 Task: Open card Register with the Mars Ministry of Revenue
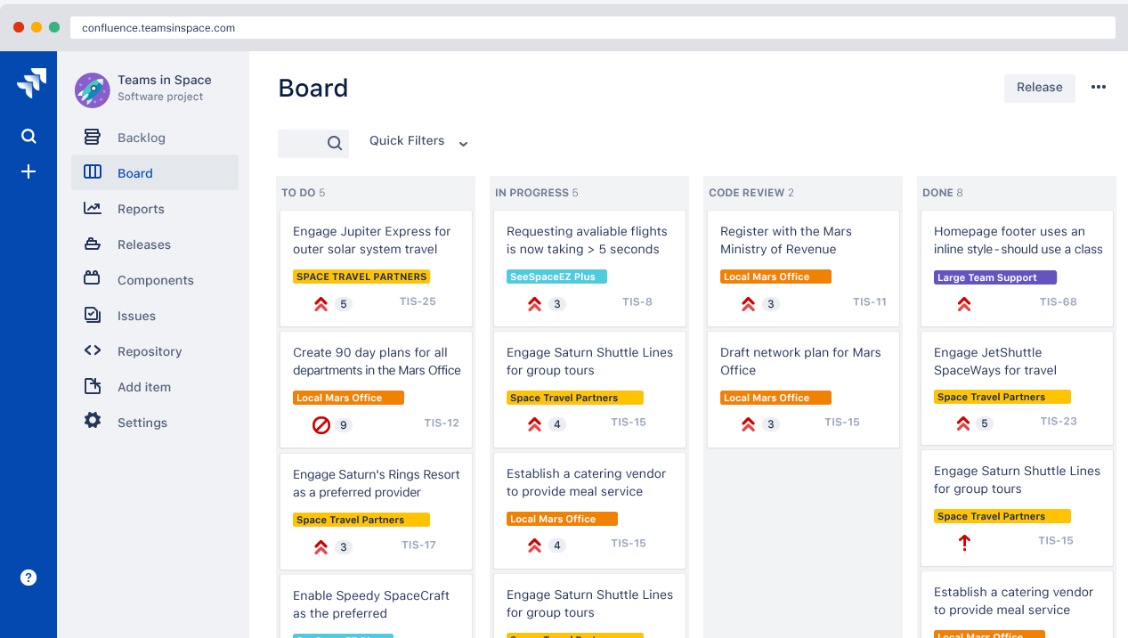click(803, 268)
